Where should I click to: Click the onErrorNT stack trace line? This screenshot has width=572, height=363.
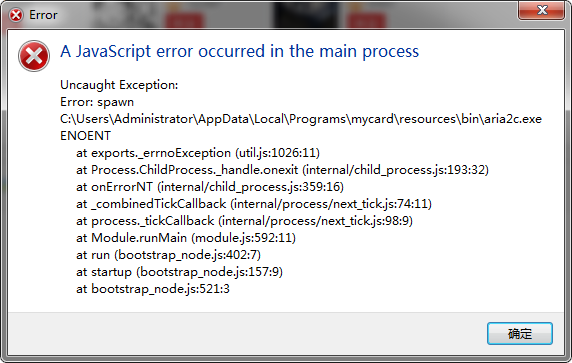pos(210,187)
